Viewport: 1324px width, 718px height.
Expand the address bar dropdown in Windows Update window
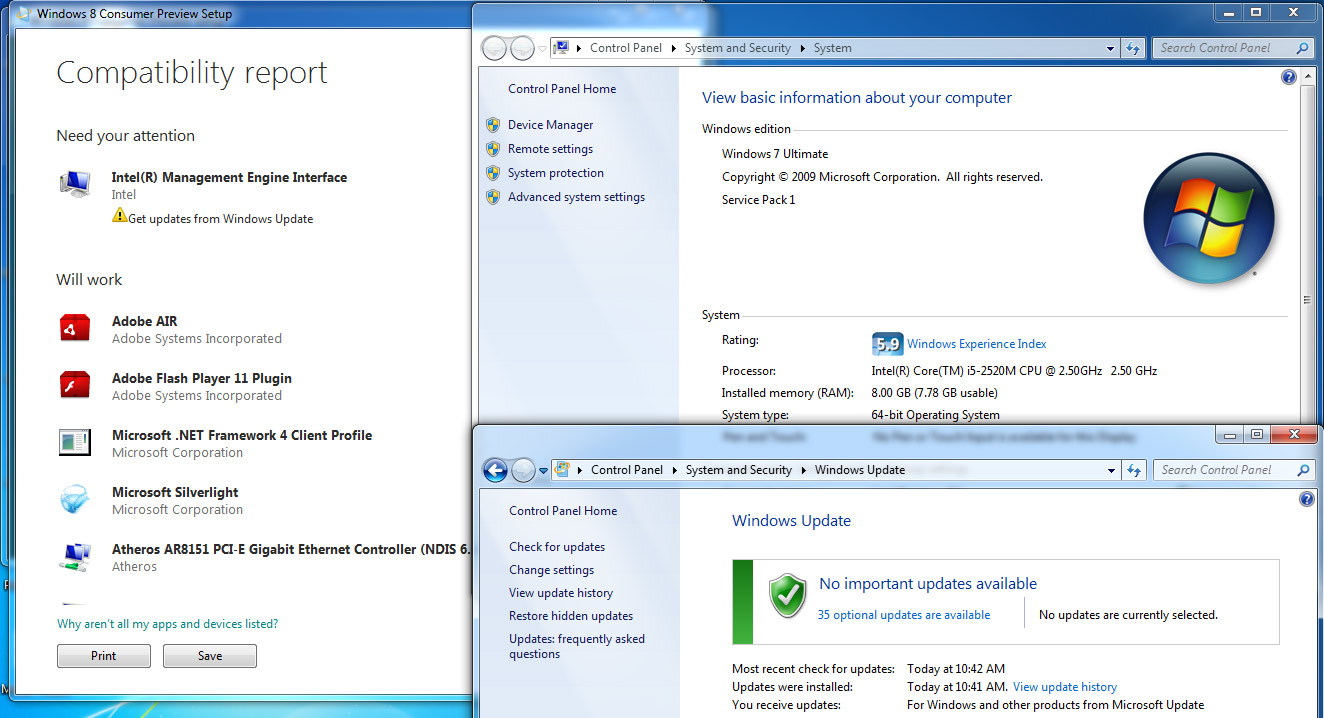1111,470
